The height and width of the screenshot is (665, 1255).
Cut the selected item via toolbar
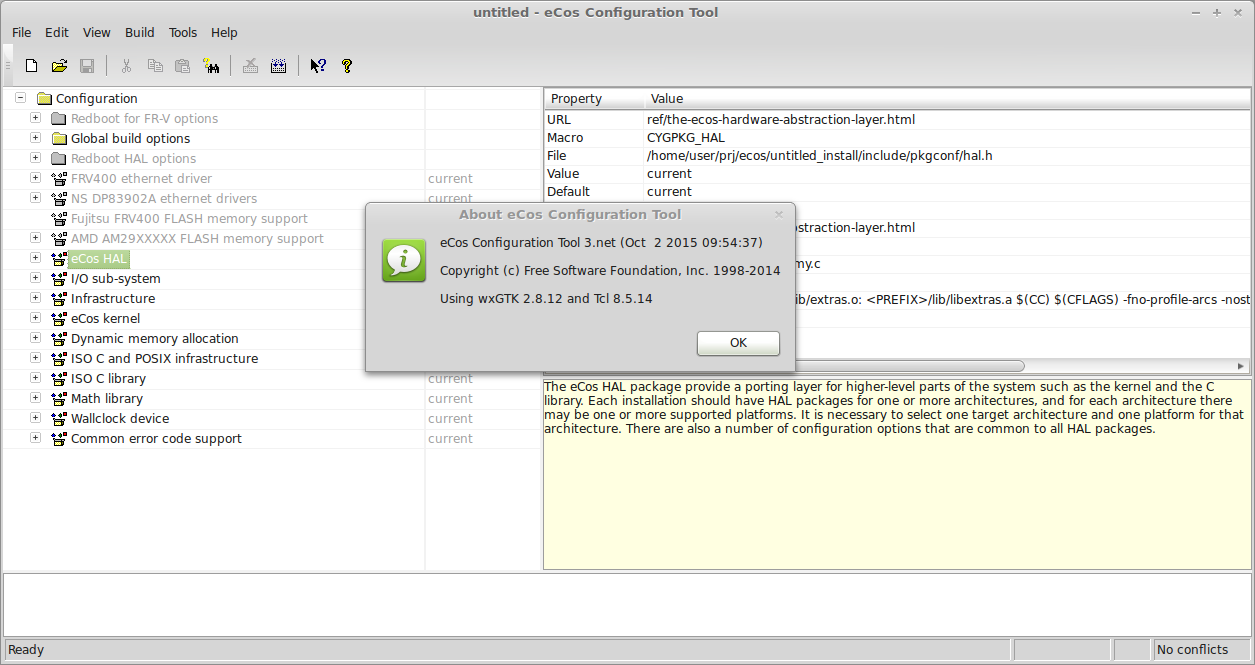(x=126, y=66)
